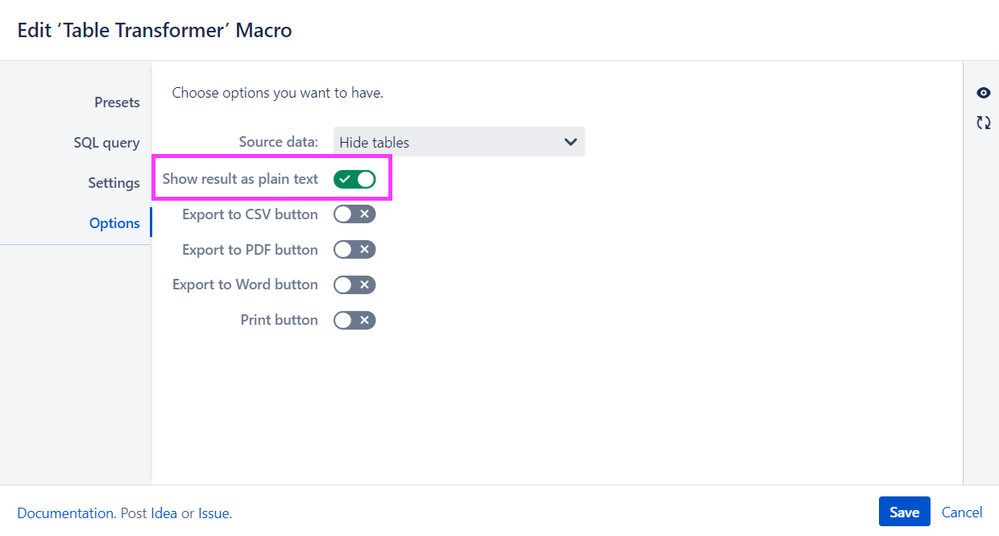
Task: Click the Export to CSV button label
Action: click(x=250, y=214)
